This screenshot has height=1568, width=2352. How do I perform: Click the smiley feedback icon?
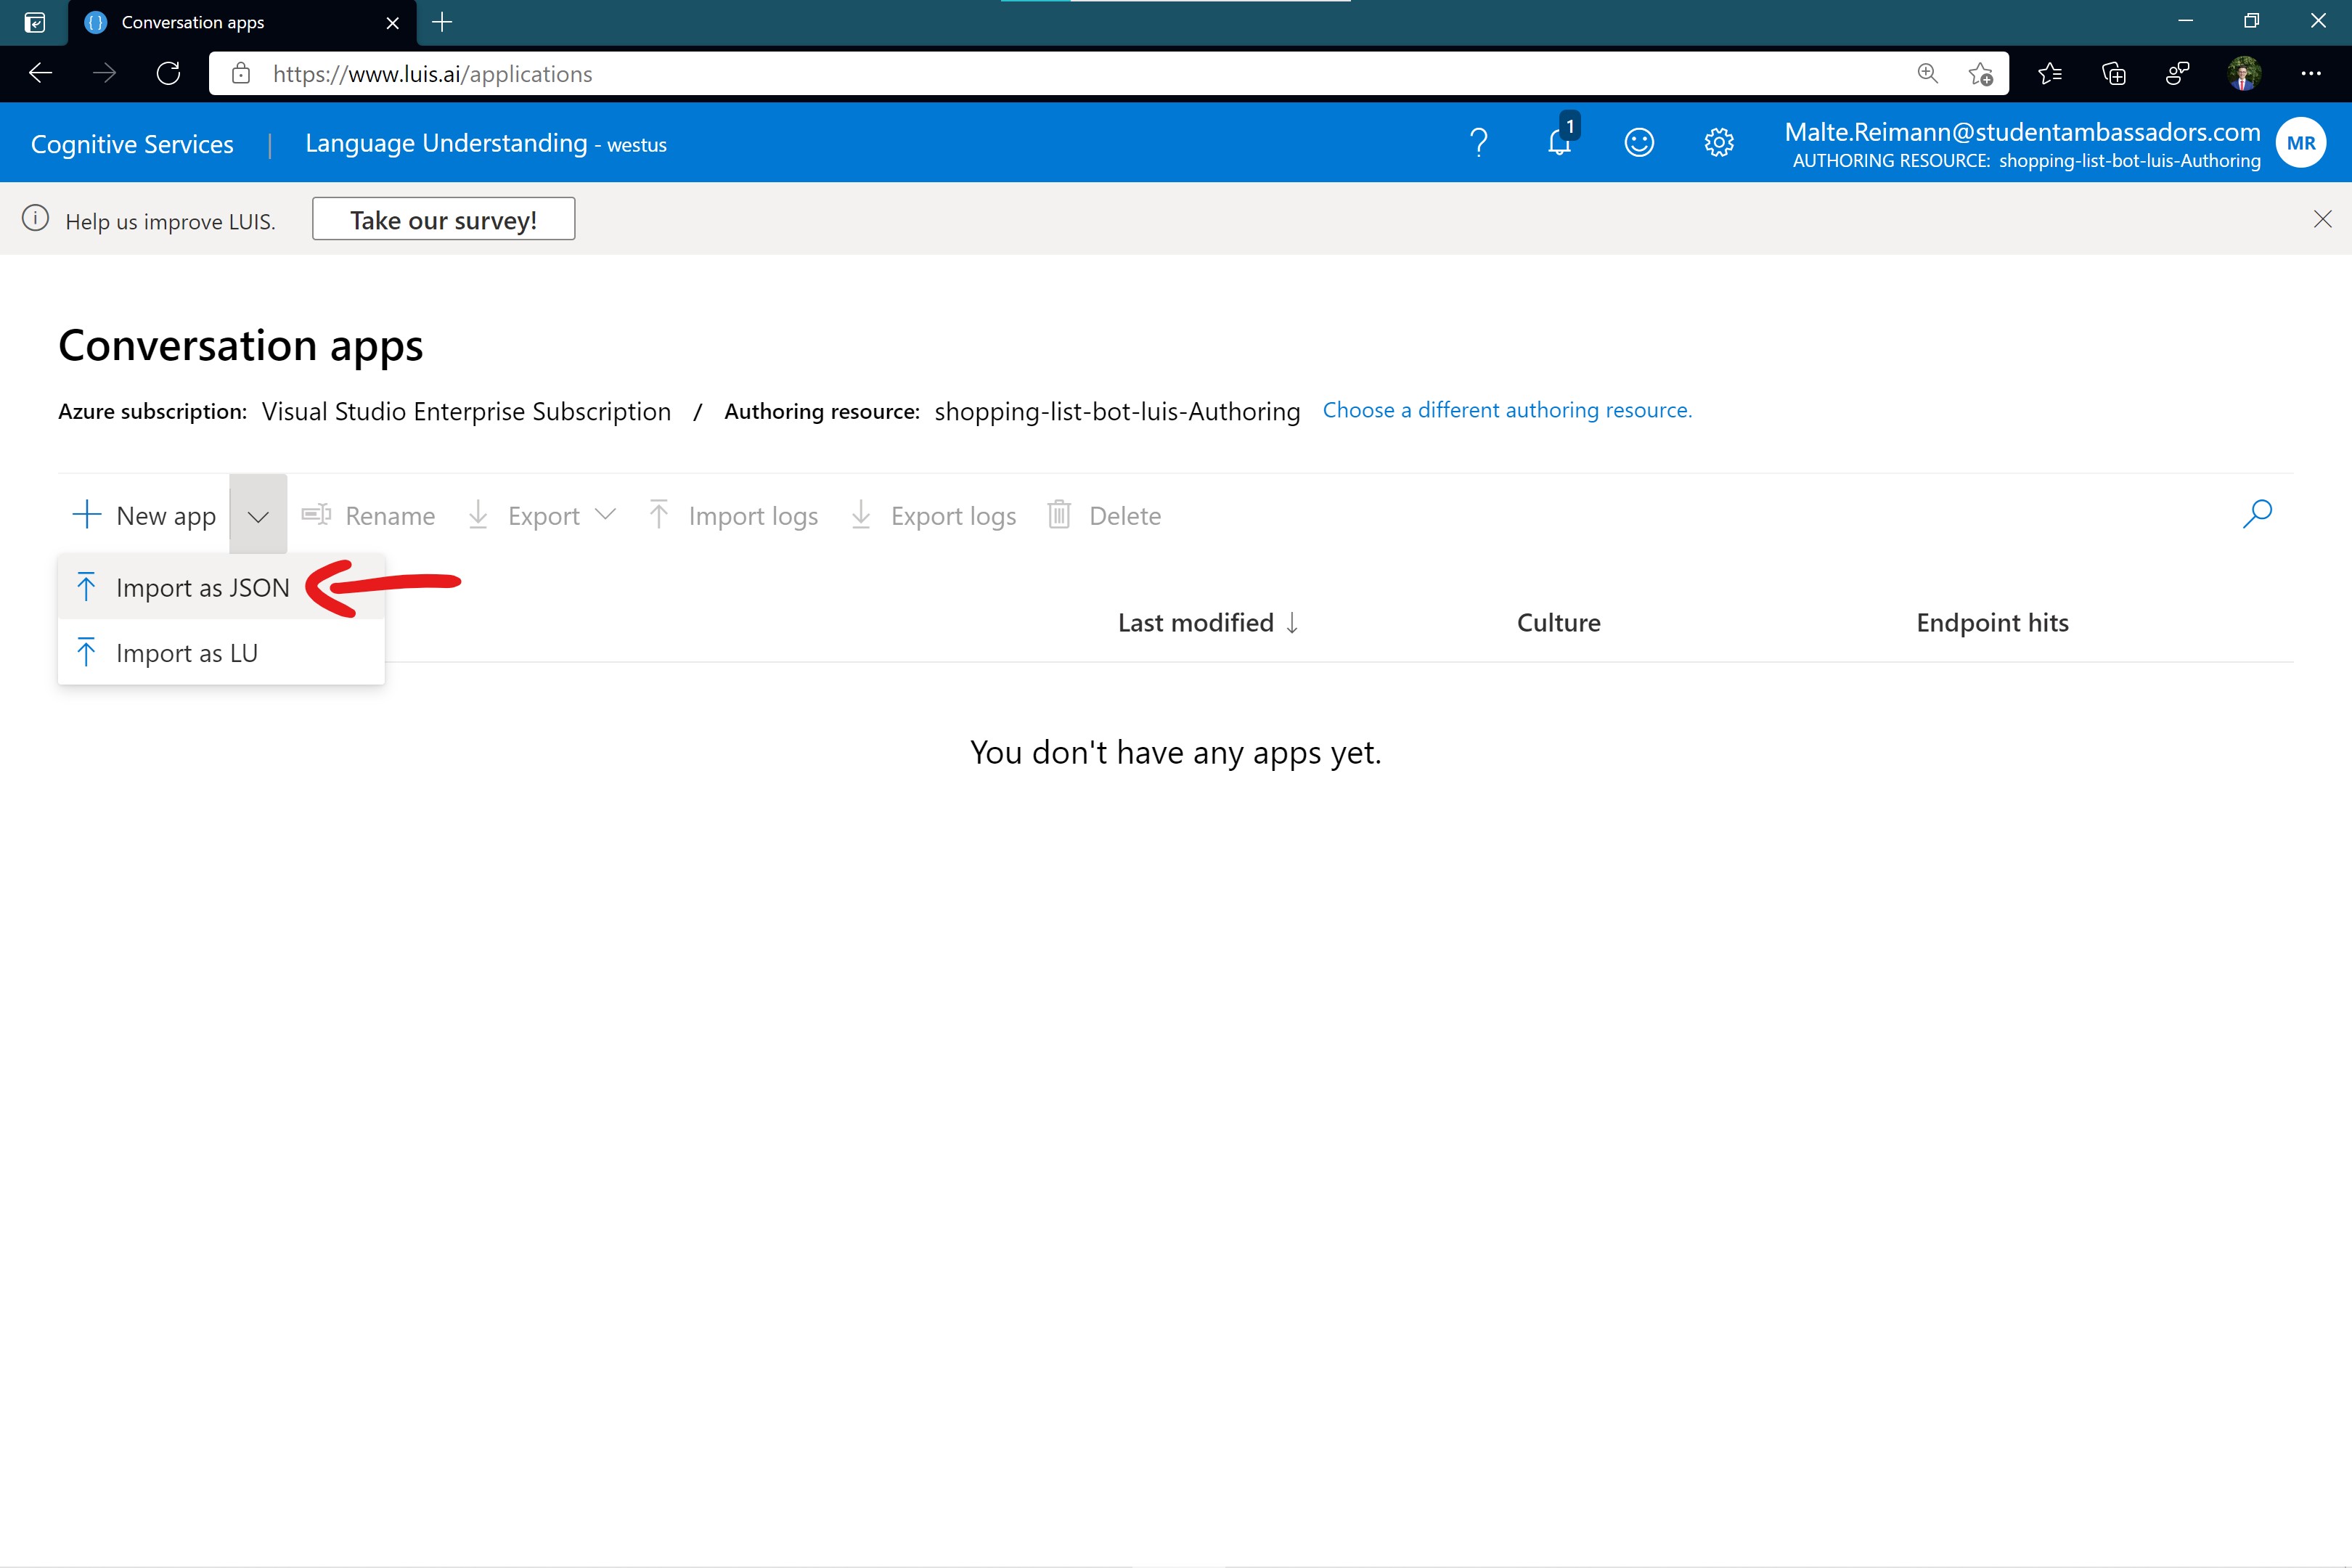click(x=1638, y=143)
